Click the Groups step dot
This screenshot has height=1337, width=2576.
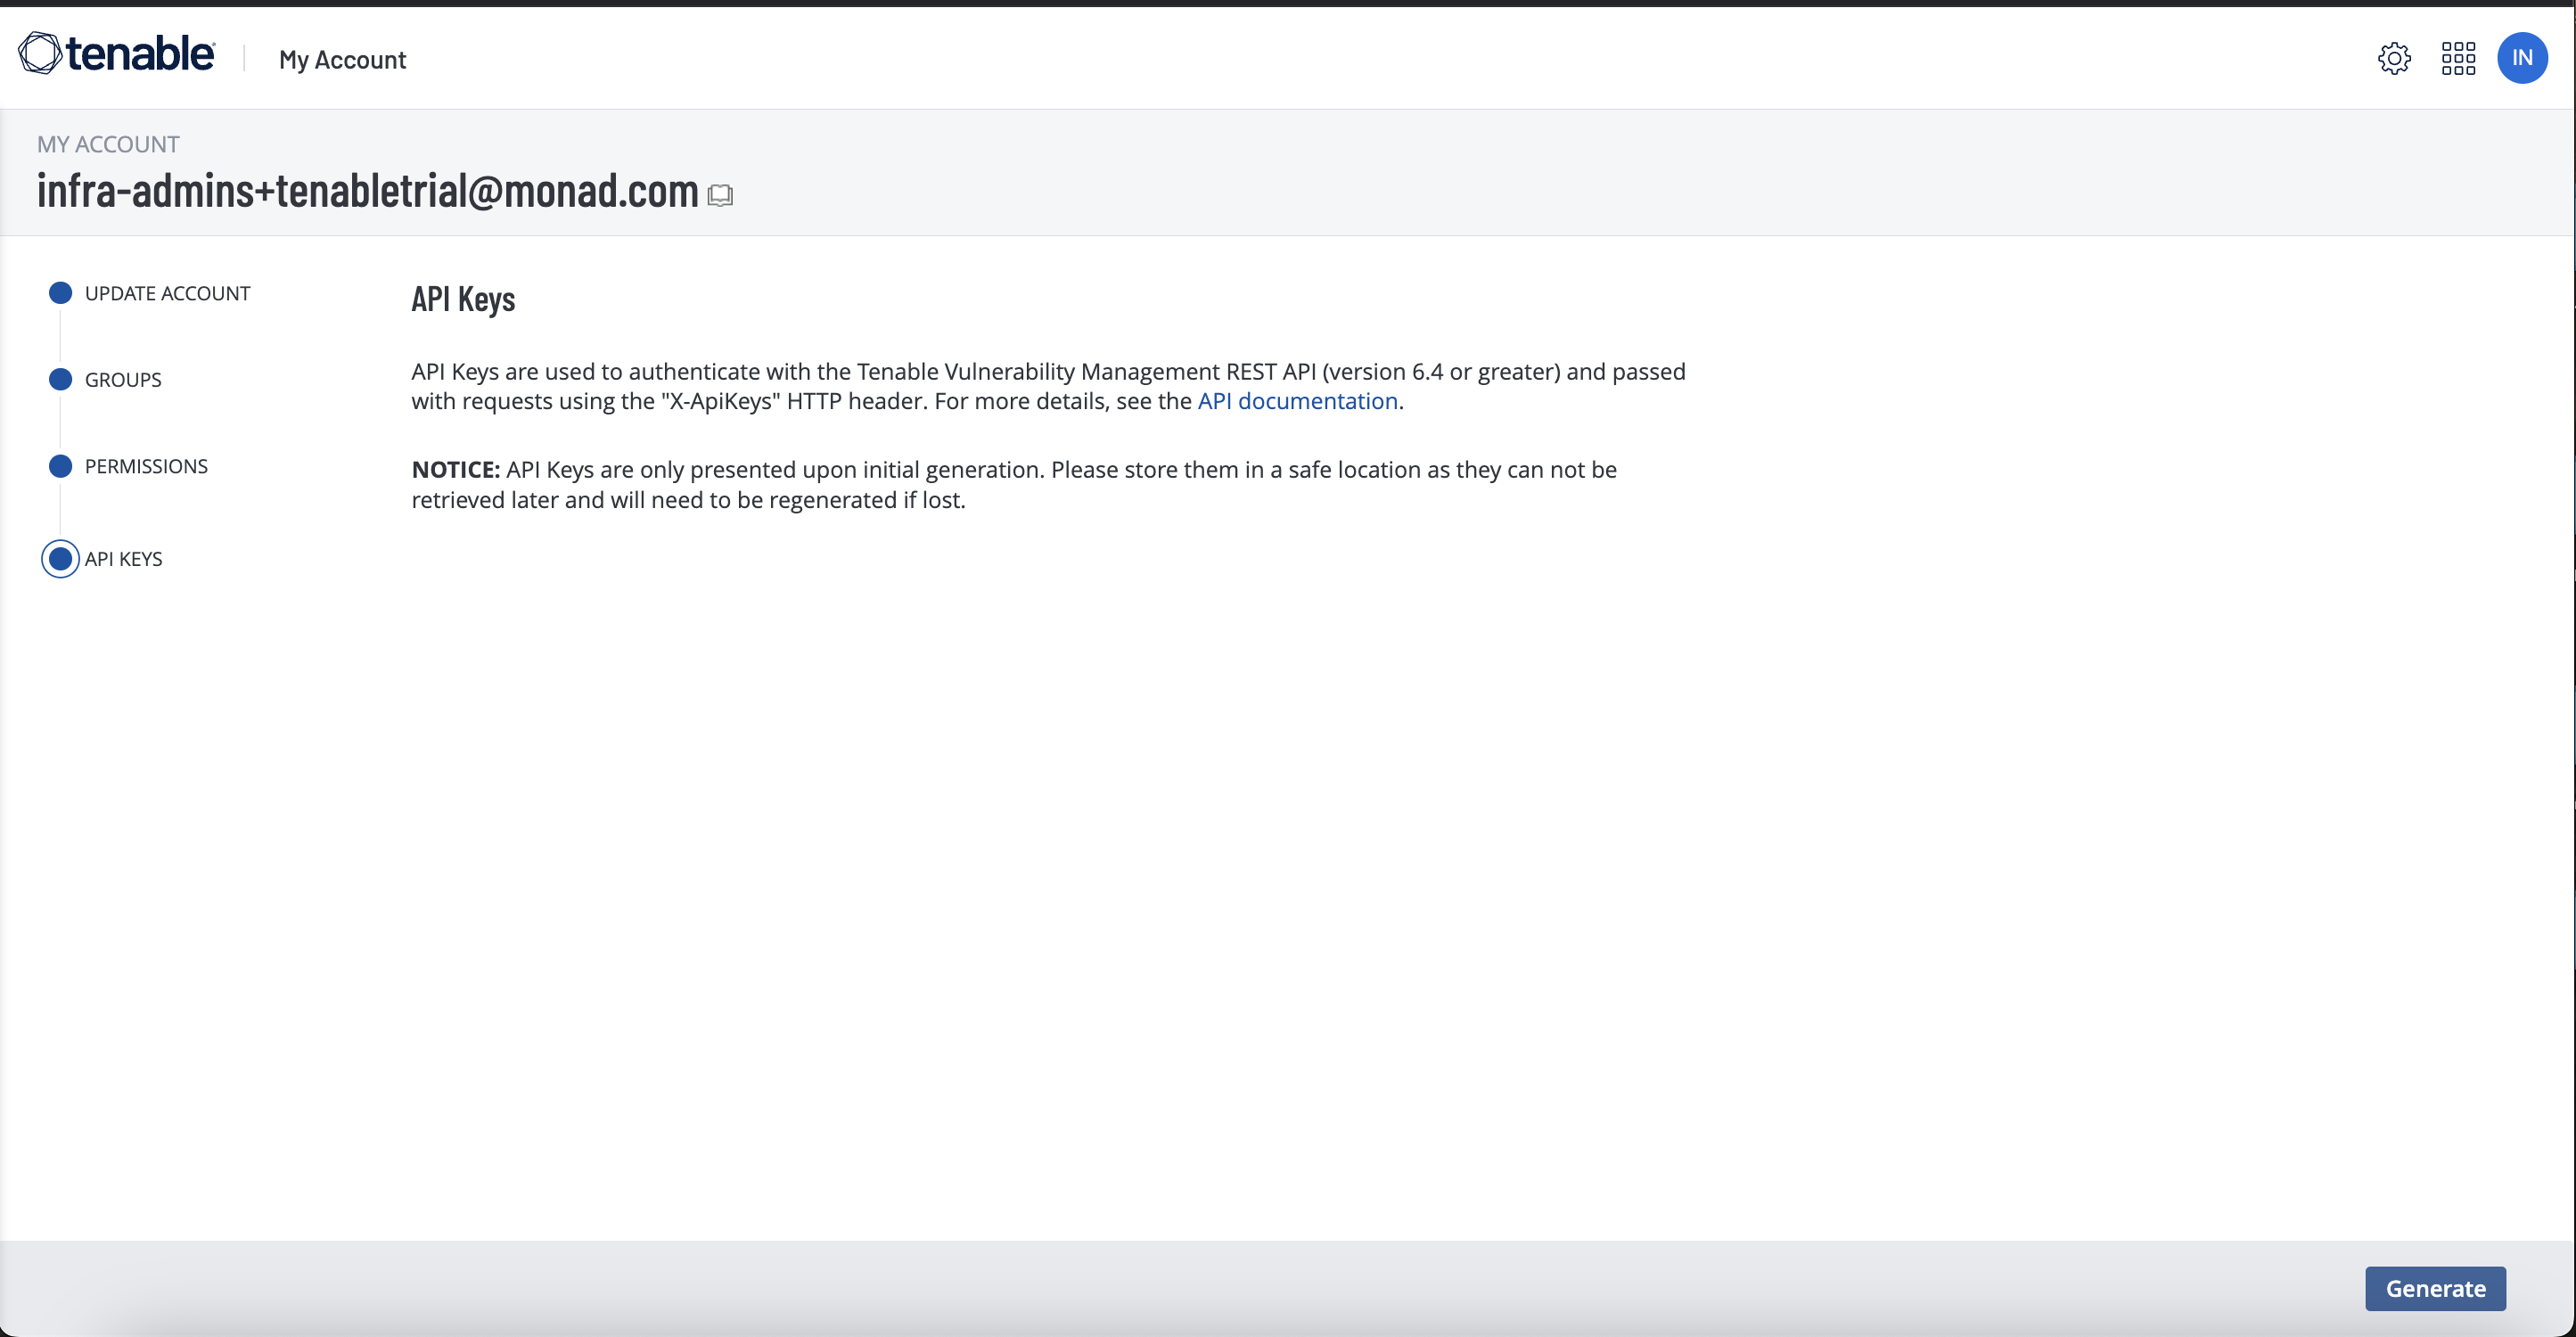[60, 379]
